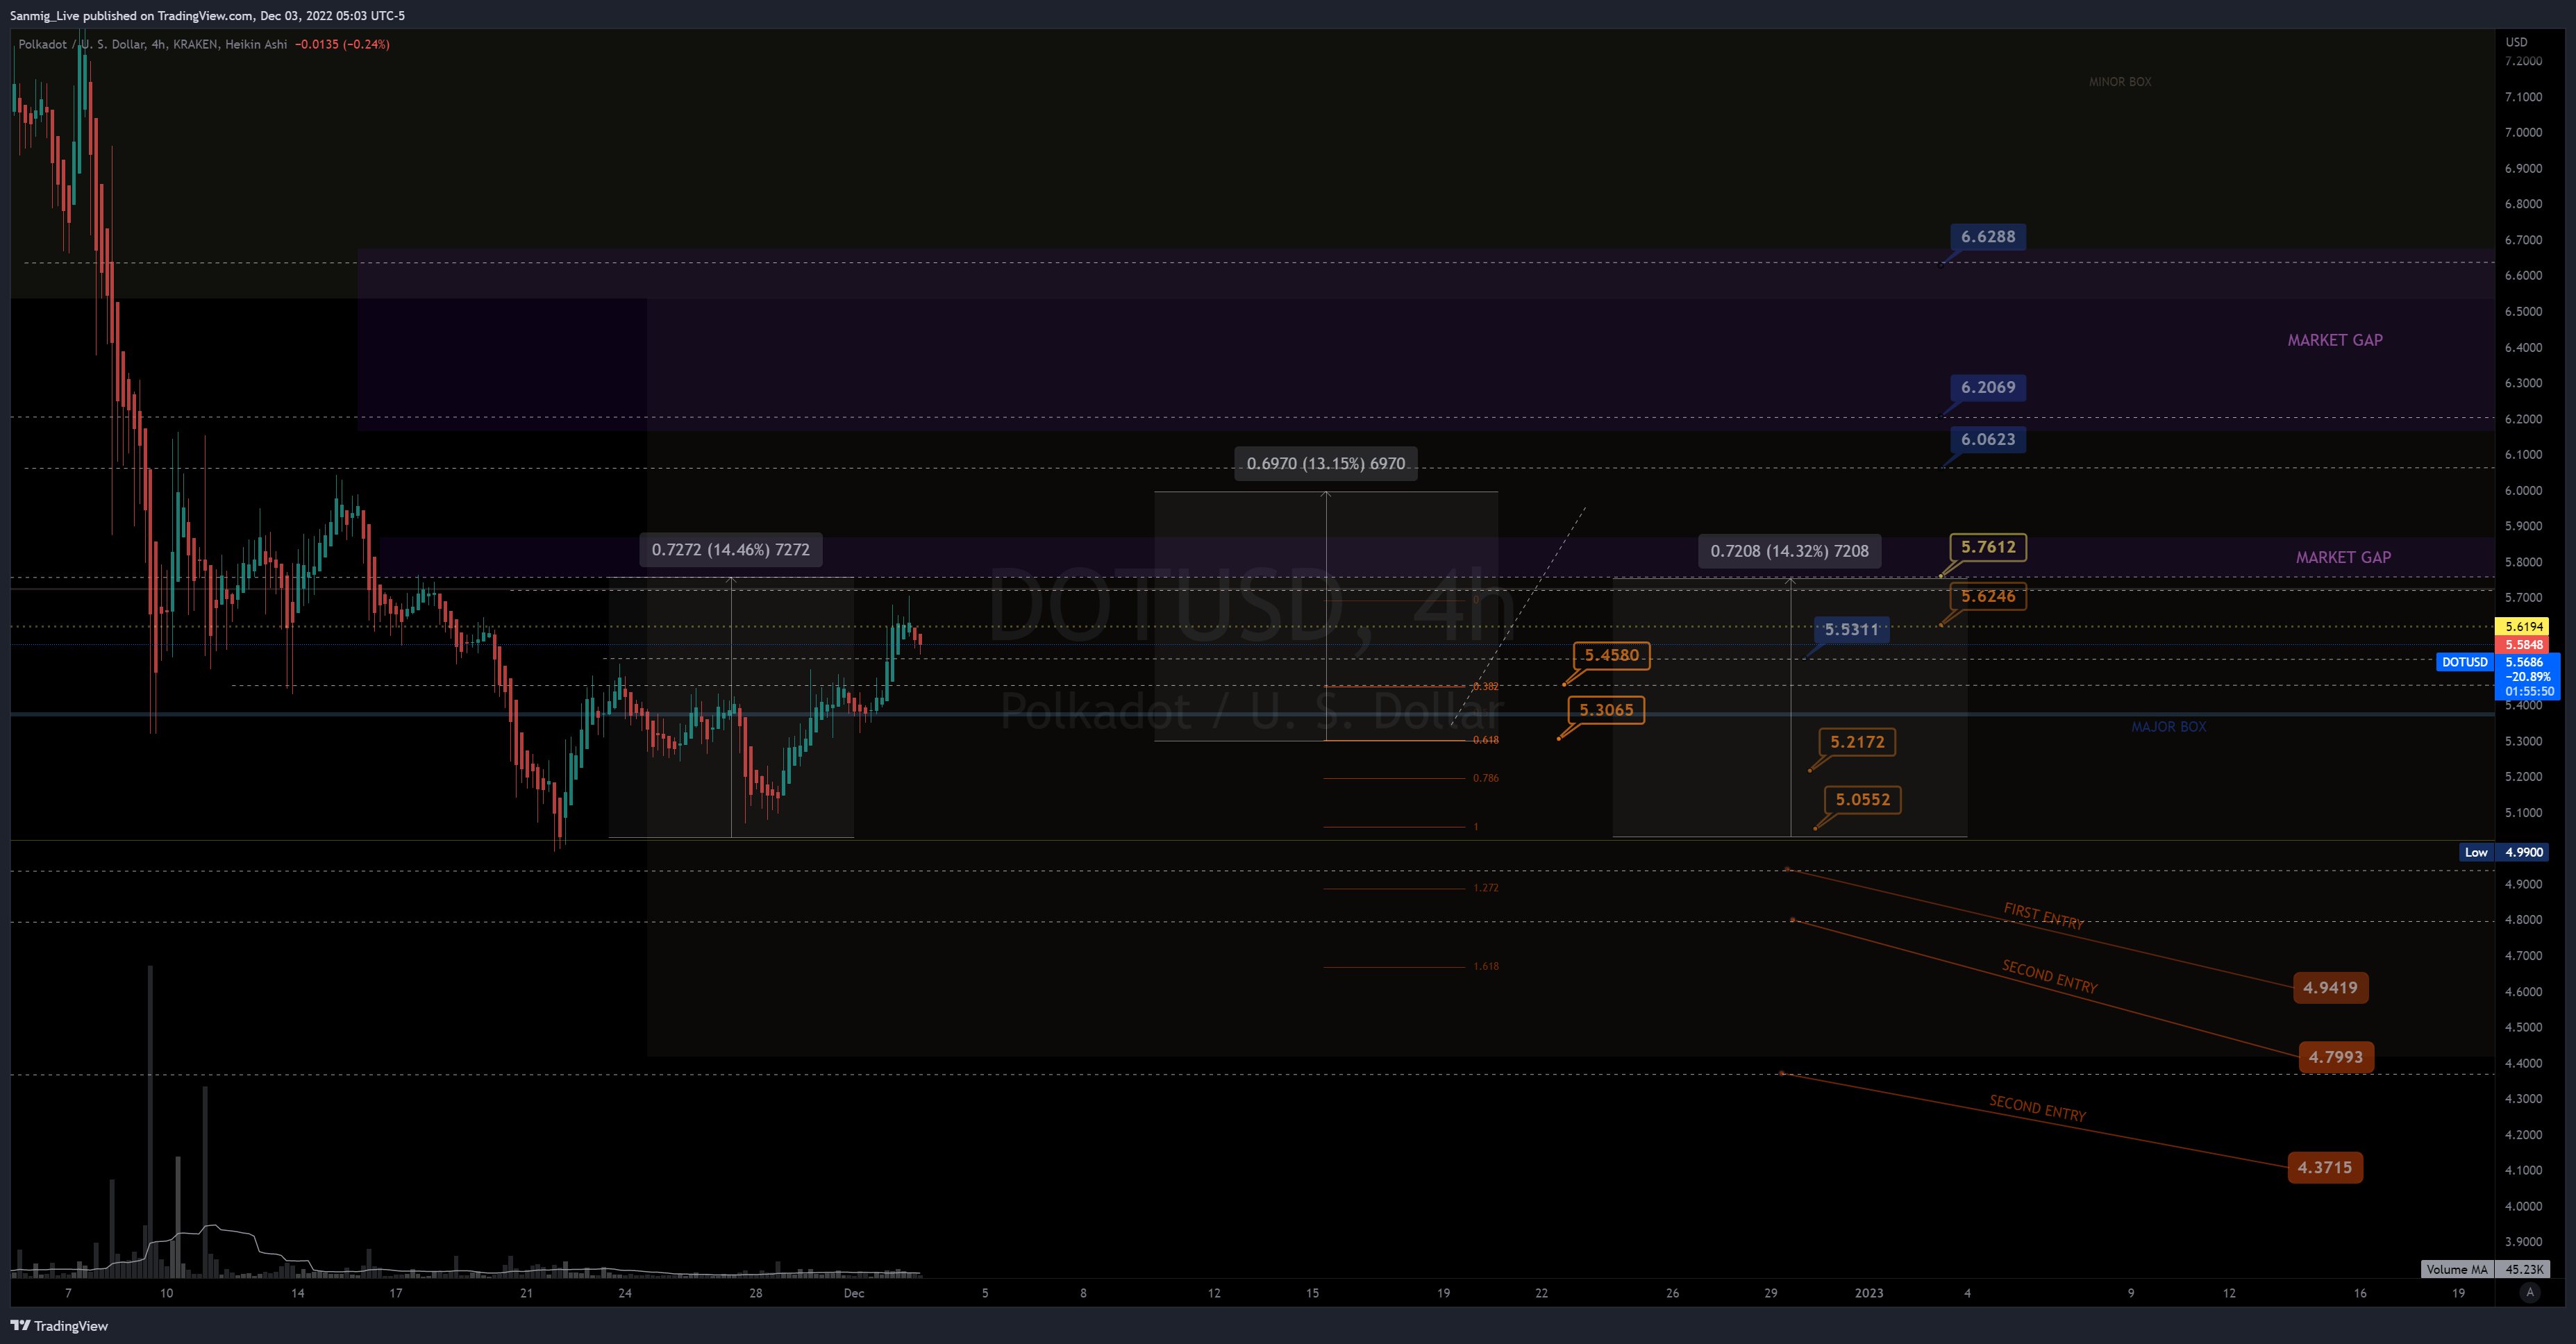Click the Polkadot / U. S. Dollar chart title
Viewport: 2576px width, 1344px height.
point(153,44)
